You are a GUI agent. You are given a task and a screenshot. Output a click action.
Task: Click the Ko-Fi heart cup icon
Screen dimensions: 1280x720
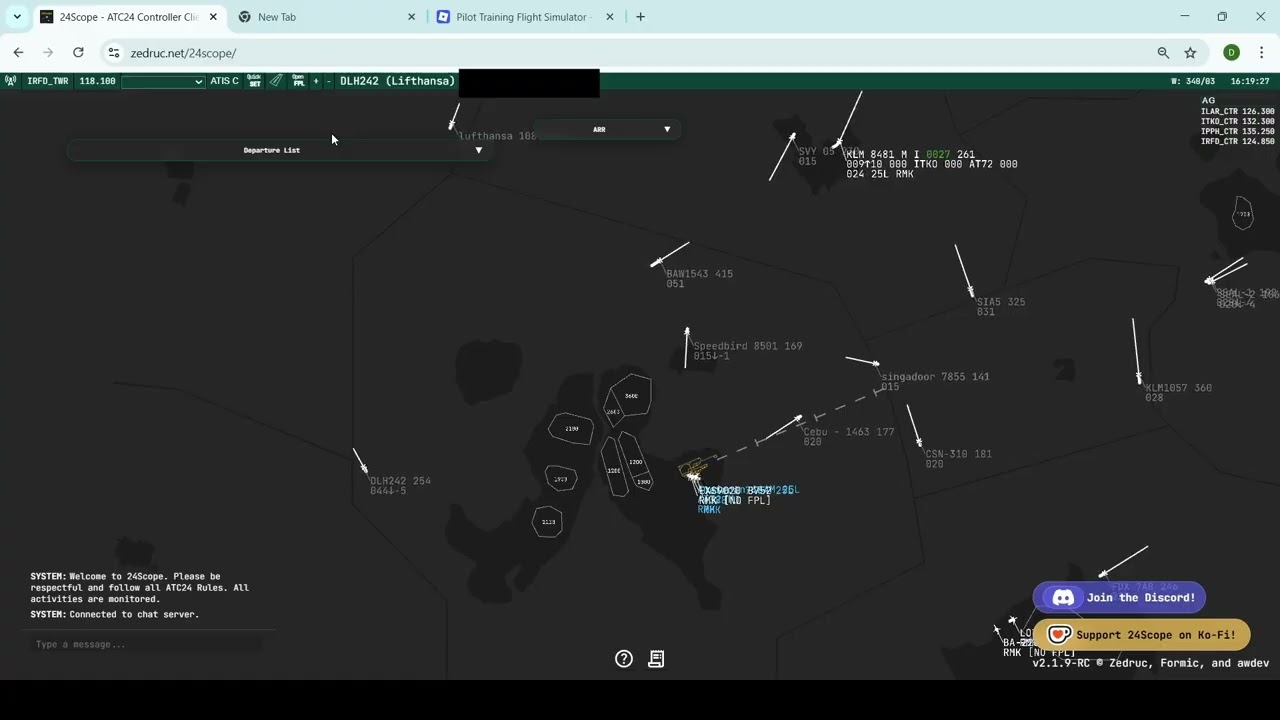coord(1059,635)
